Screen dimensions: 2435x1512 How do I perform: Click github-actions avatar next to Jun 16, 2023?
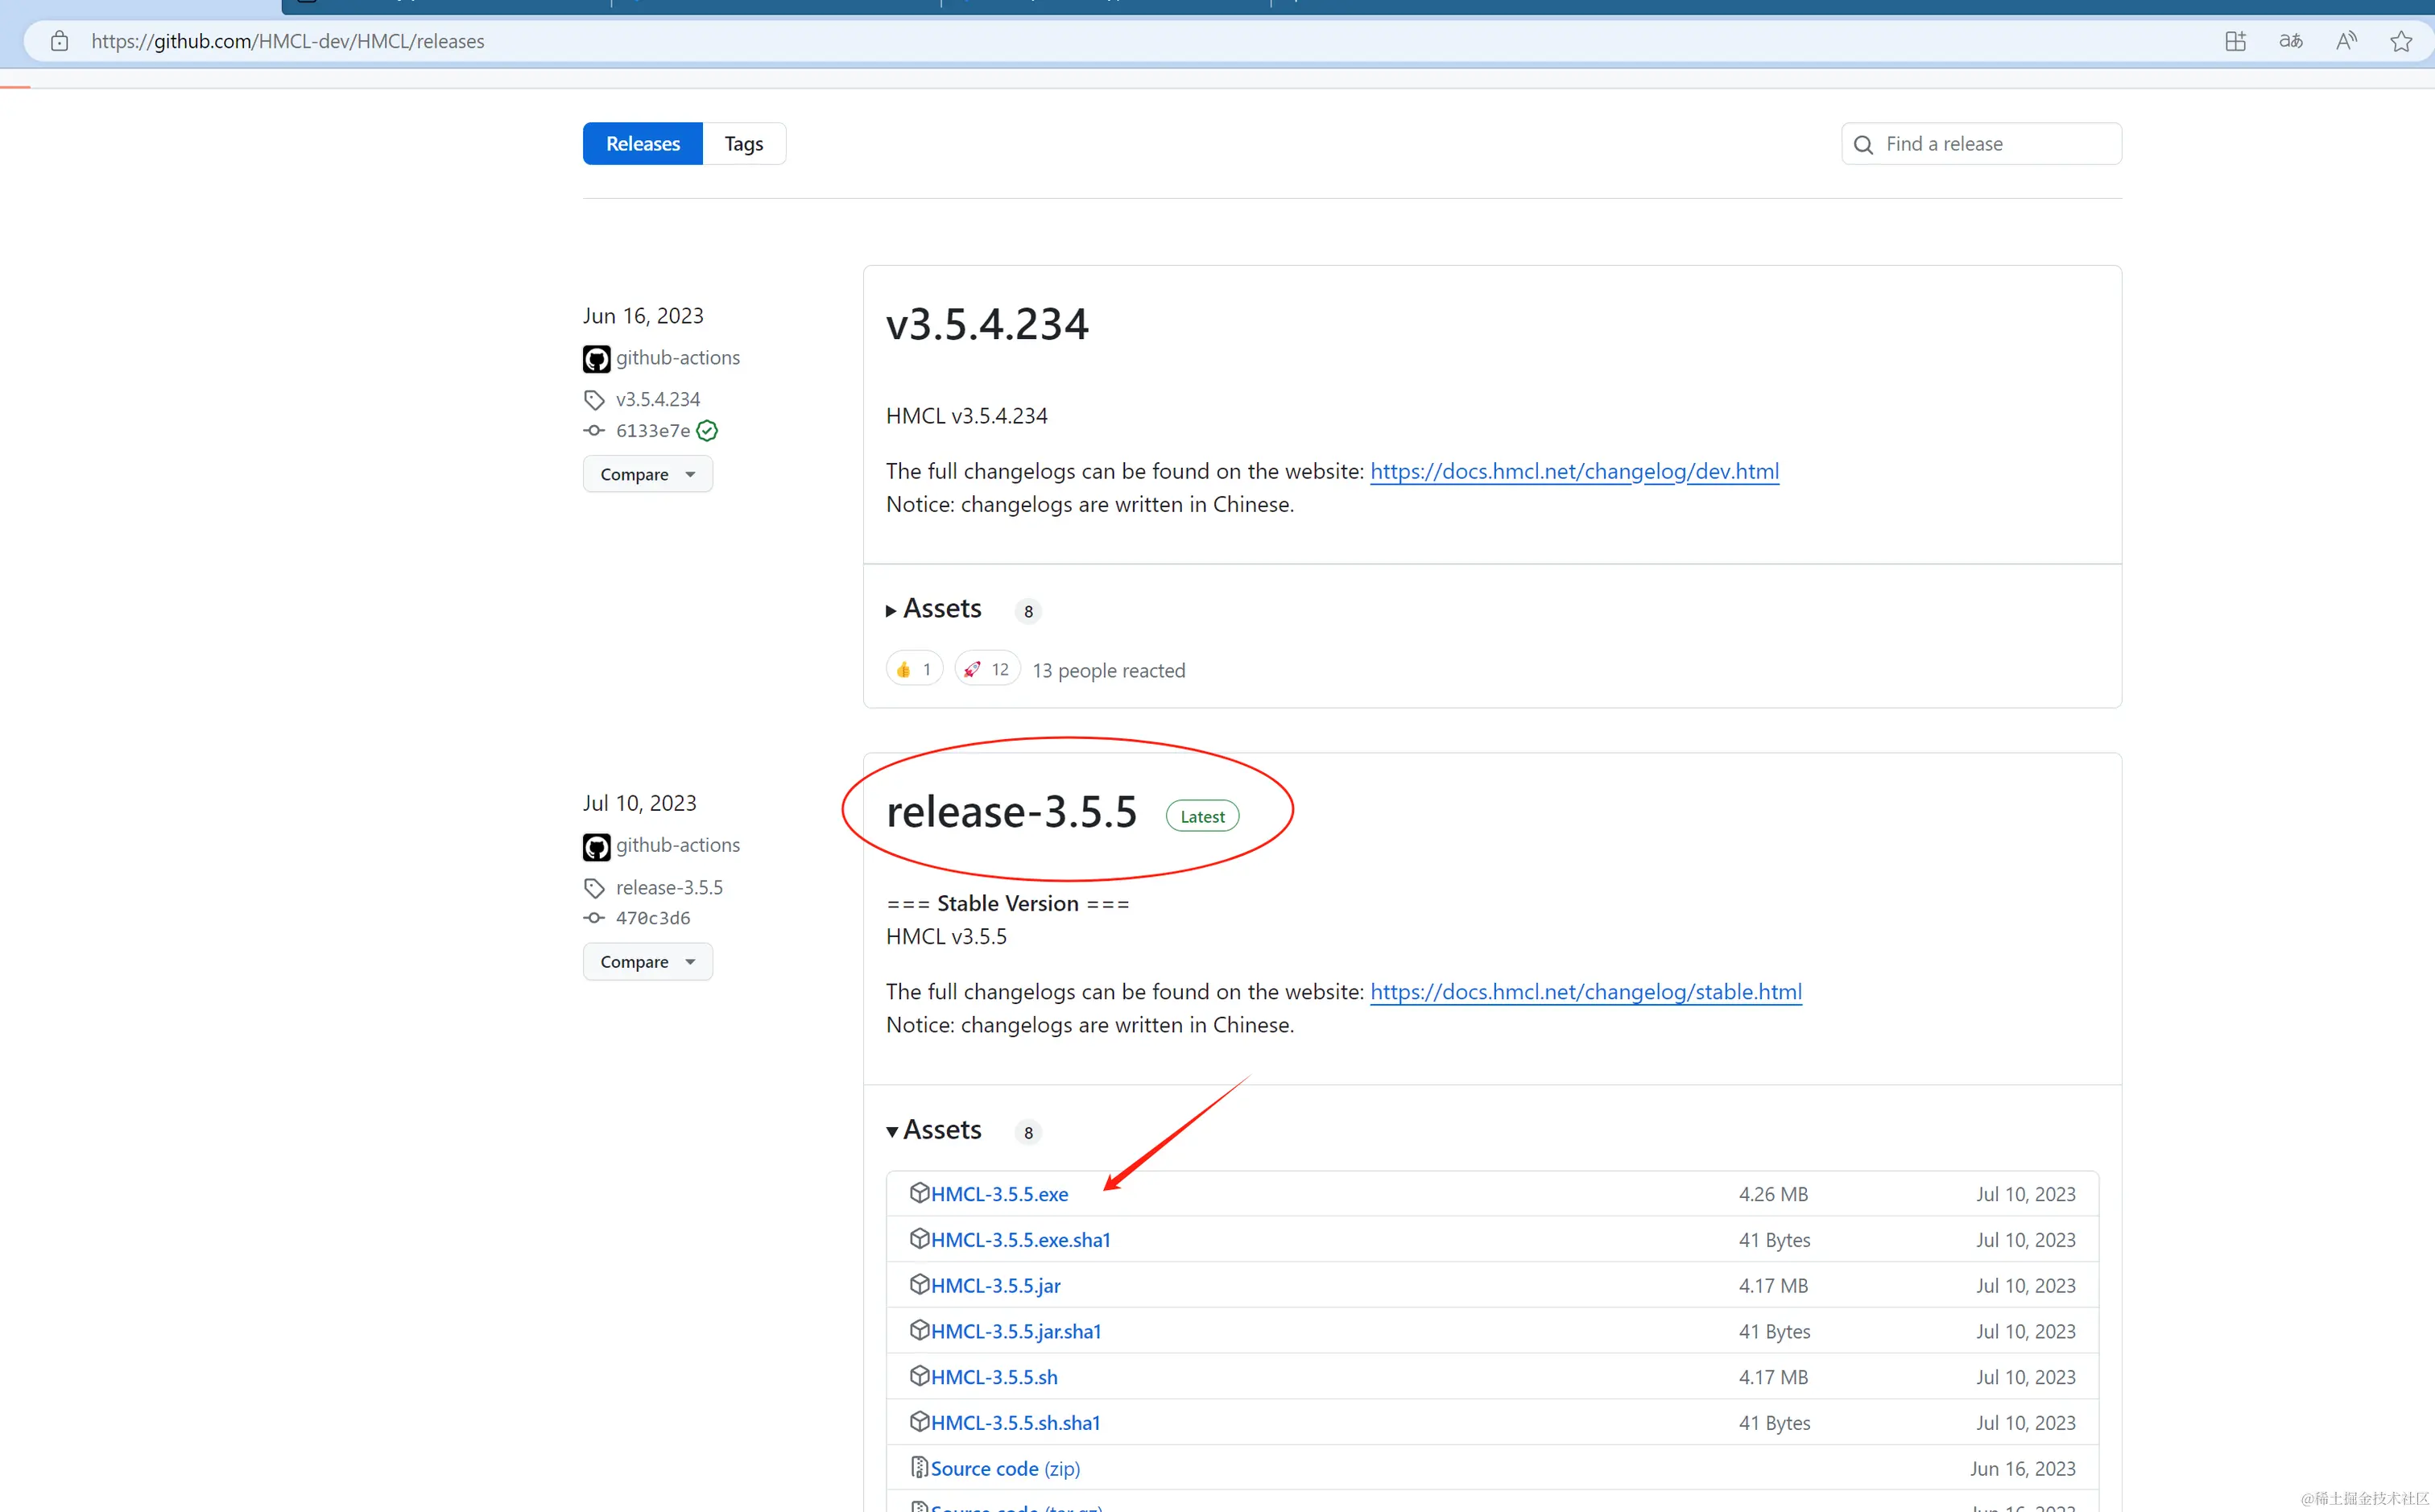596,359
